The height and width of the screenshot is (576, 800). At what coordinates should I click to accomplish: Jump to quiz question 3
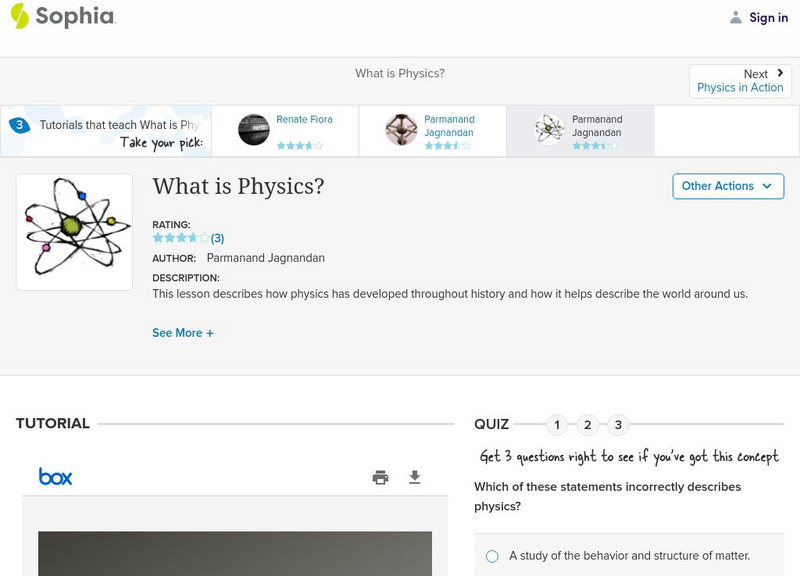click(x=618, y=425)
